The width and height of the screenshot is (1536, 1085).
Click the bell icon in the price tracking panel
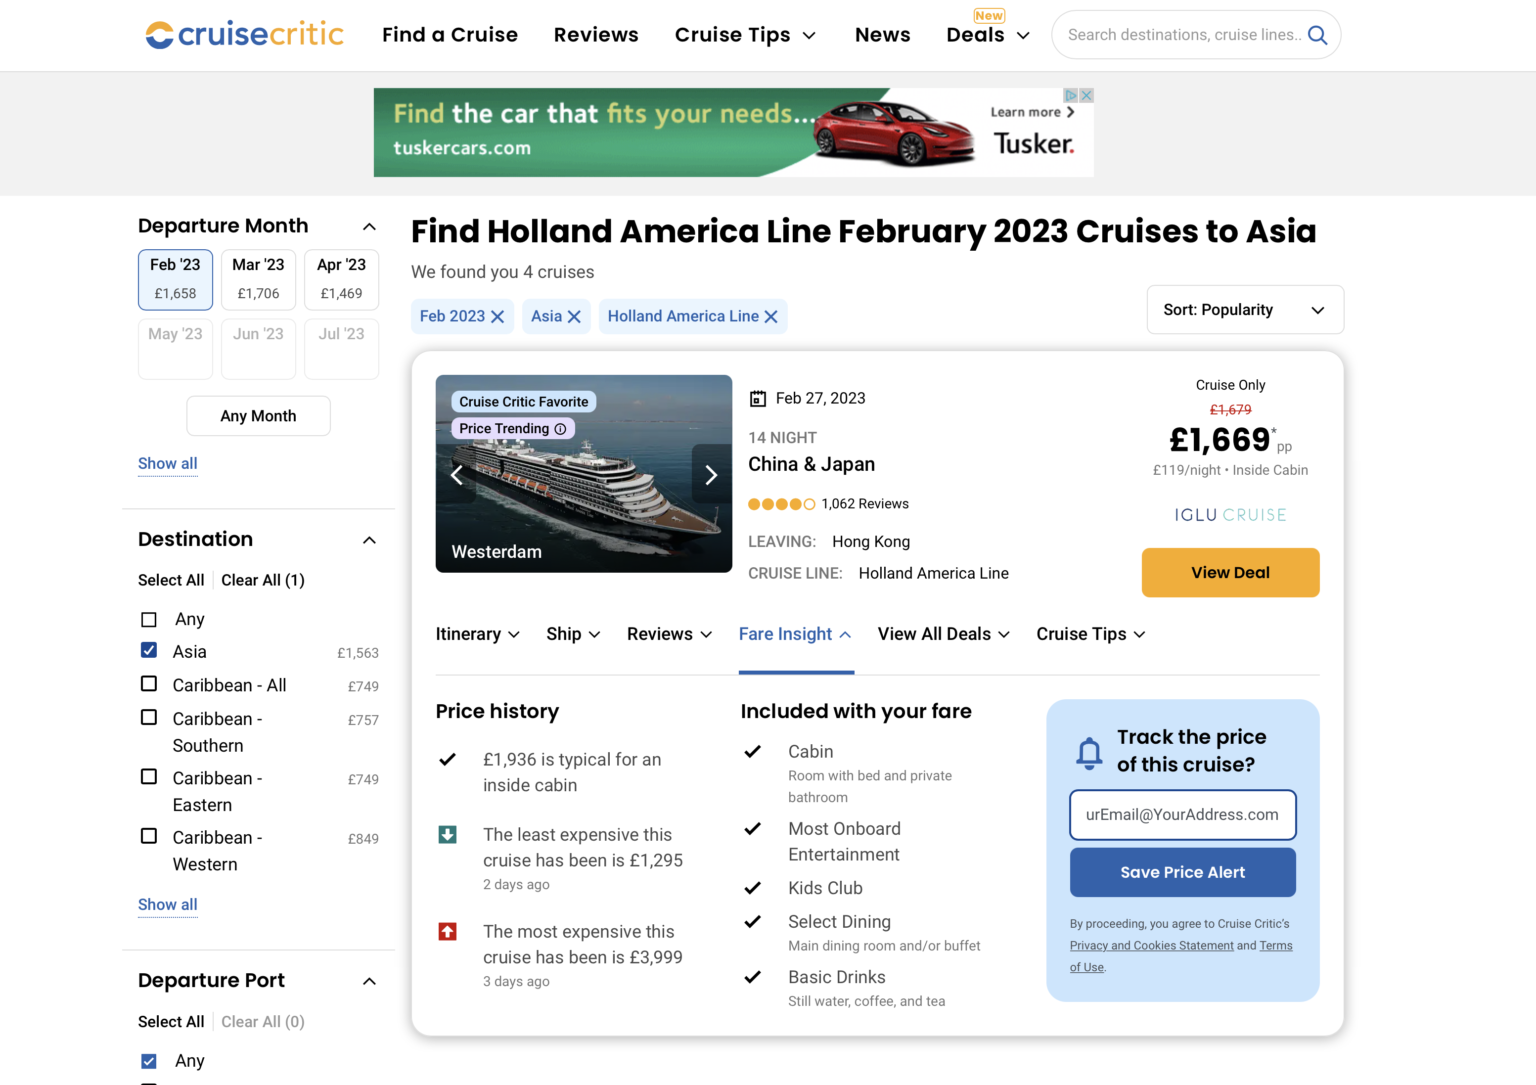pyautogui.click(x=1090, y=752)
